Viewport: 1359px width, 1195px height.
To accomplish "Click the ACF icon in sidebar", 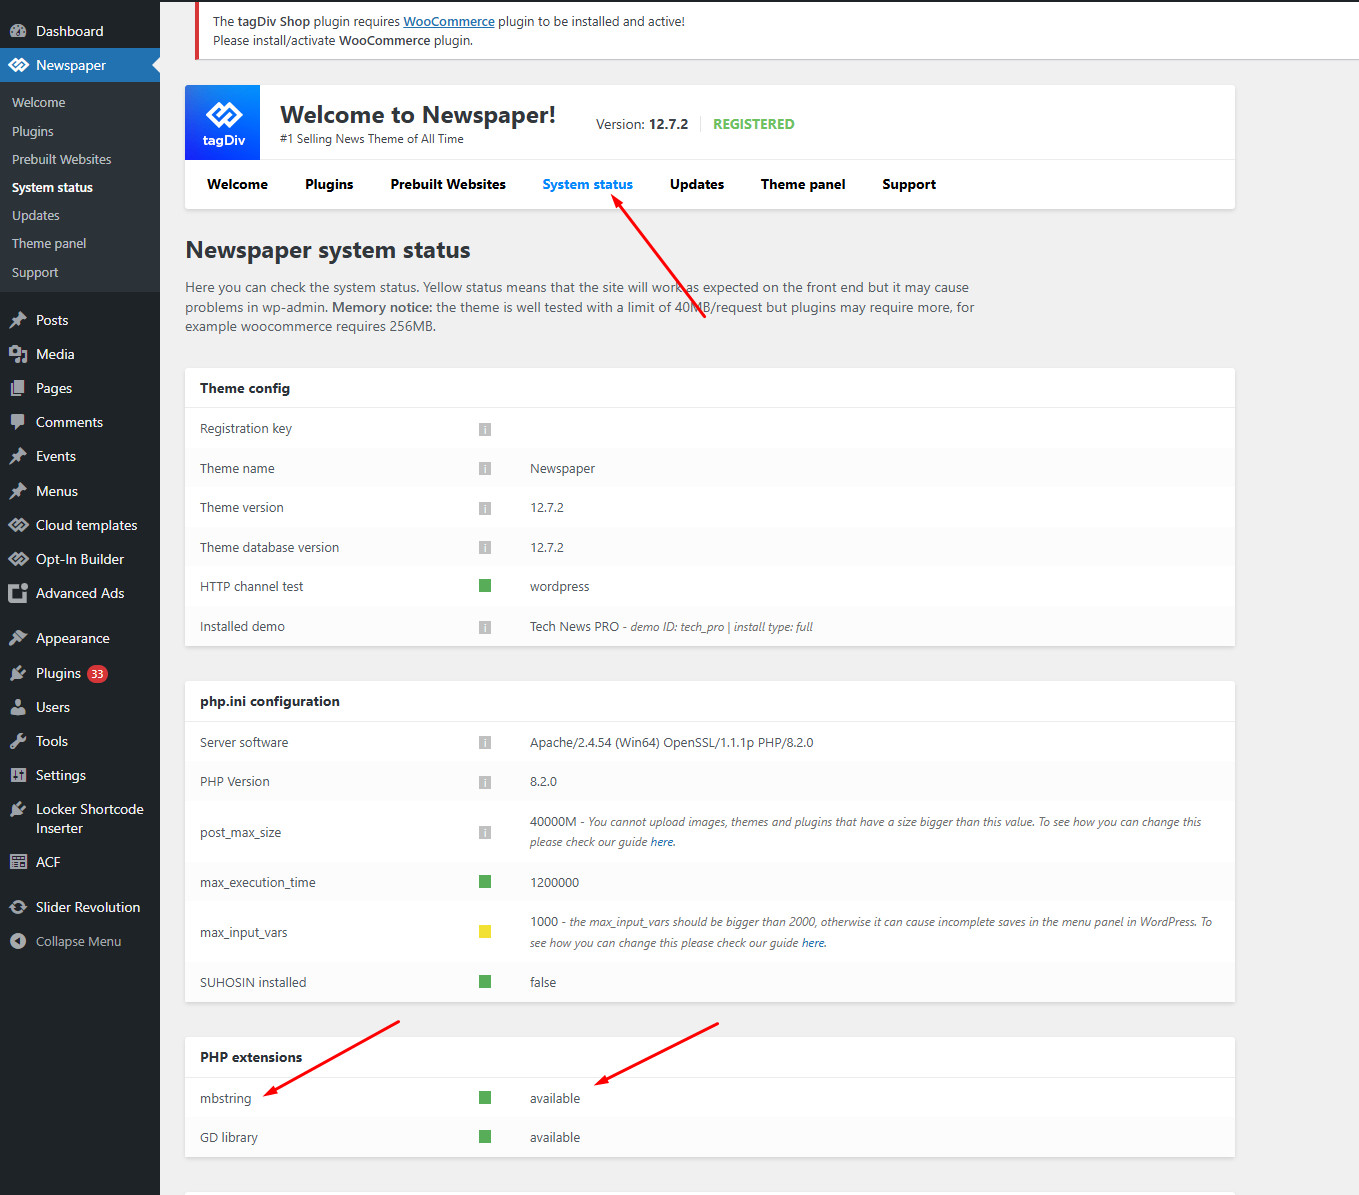I will tap(18, 862).
